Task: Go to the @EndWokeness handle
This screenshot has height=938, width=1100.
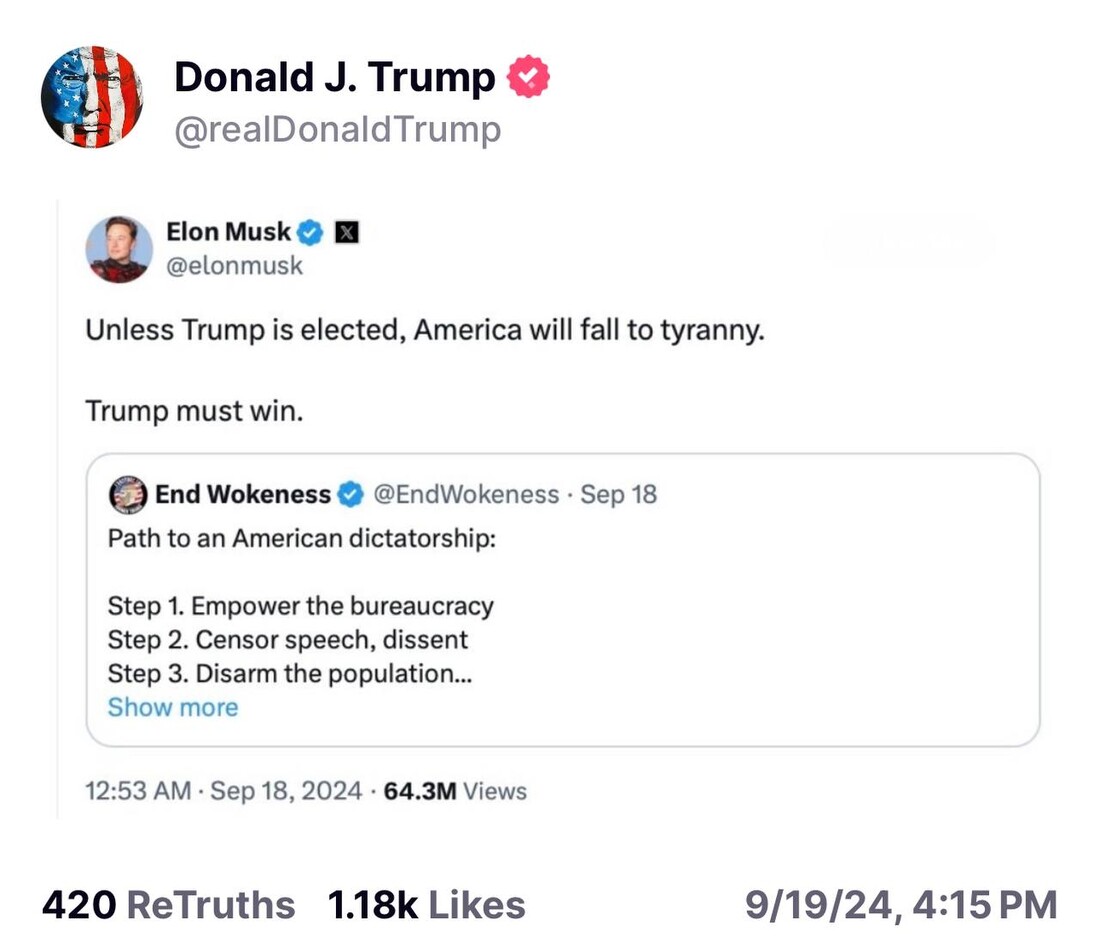Action: 465,494
